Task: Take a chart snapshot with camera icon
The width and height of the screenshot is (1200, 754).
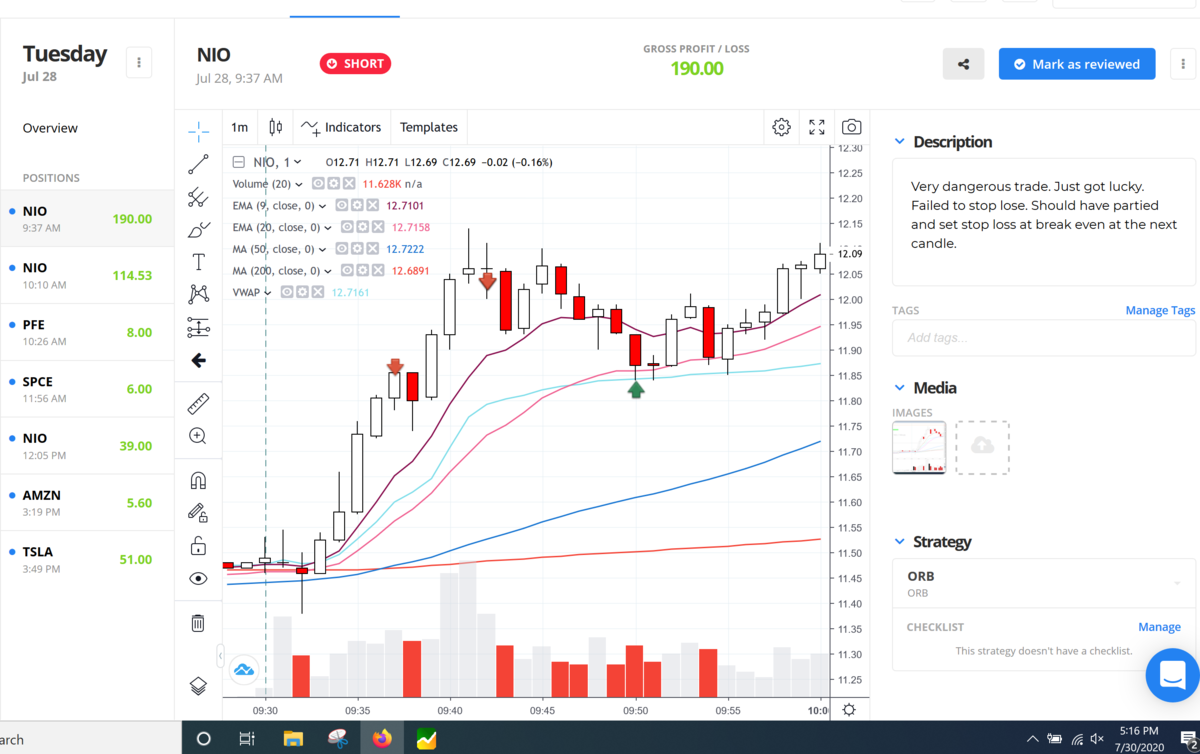Action: pyautogui.click(x=851, y=127)
